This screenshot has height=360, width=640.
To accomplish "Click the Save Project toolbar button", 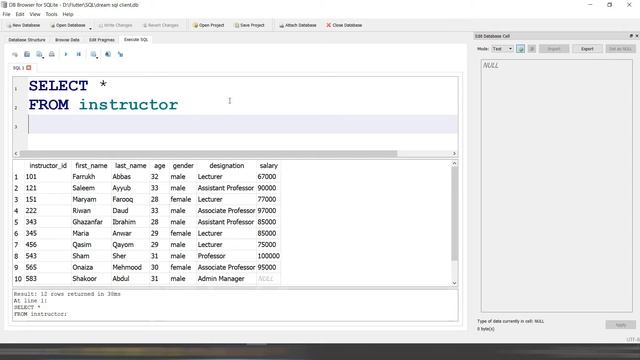I will [x=249, y=25].
